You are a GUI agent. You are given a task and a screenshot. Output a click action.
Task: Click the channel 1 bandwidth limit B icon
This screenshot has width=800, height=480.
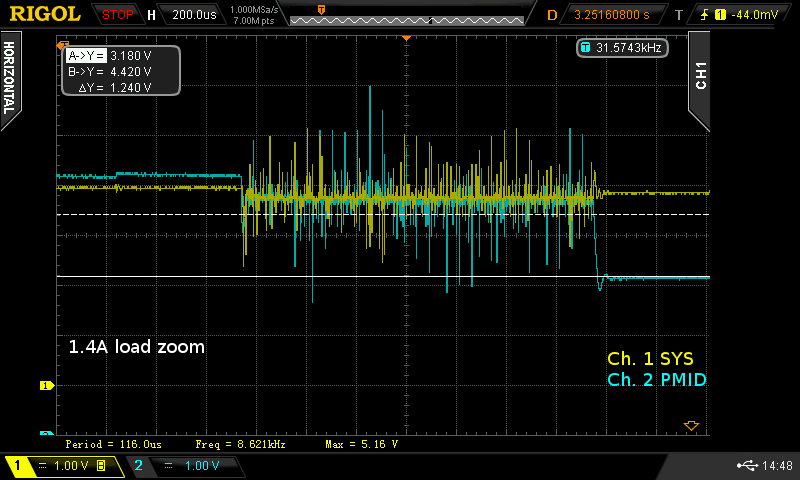pos(101,466)
